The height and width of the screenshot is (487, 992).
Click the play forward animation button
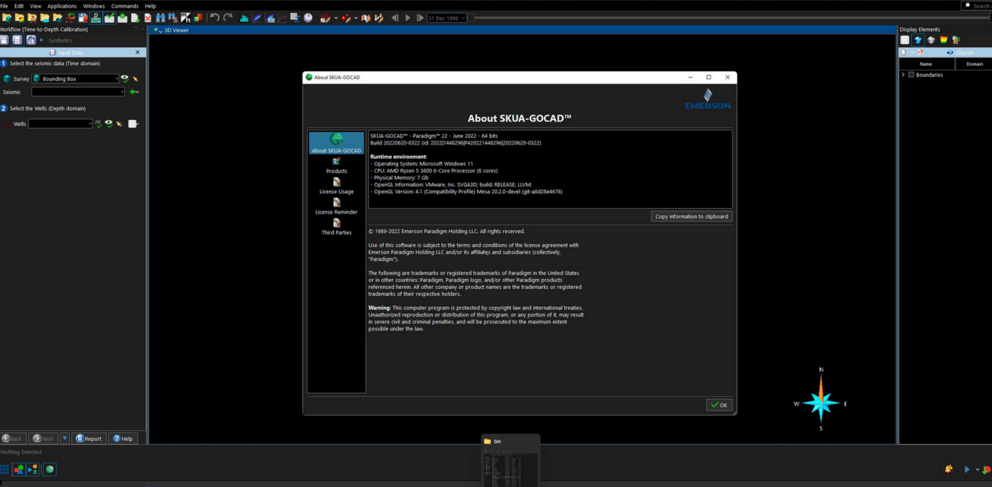click(x=407, y=18)
